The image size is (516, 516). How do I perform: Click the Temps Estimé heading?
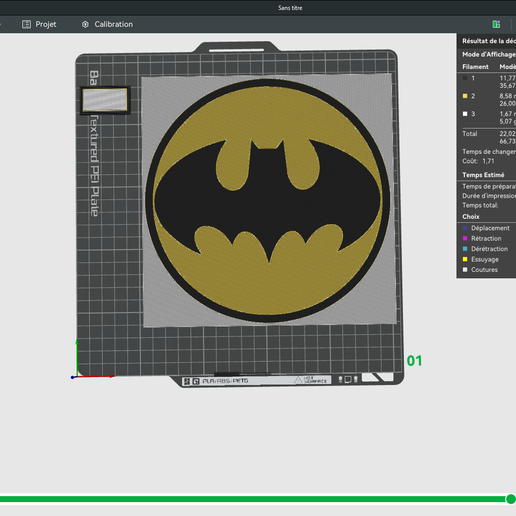click(x=483, y=175)
